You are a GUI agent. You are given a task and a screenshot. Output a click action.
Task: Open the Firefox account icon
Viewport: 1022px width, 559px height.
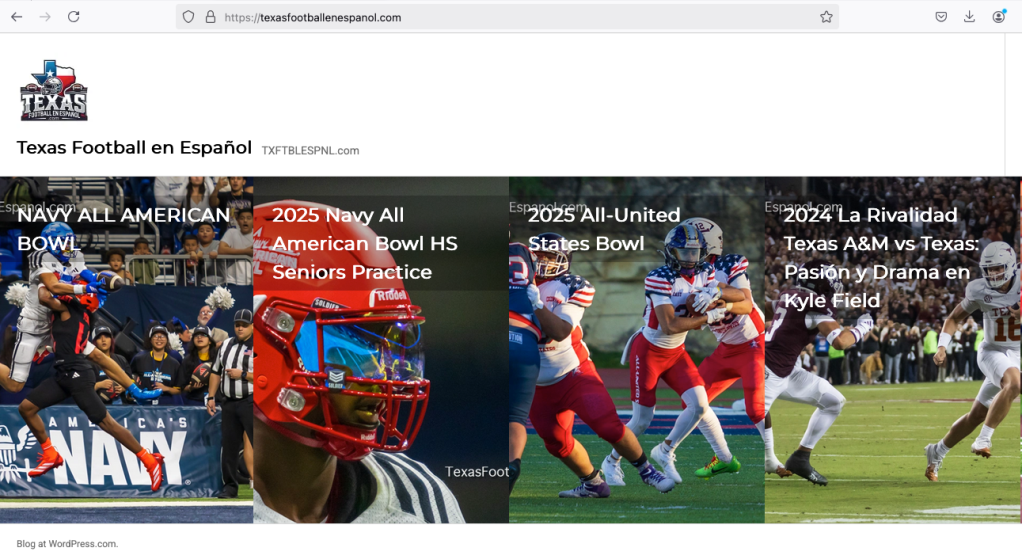[999, 17]
